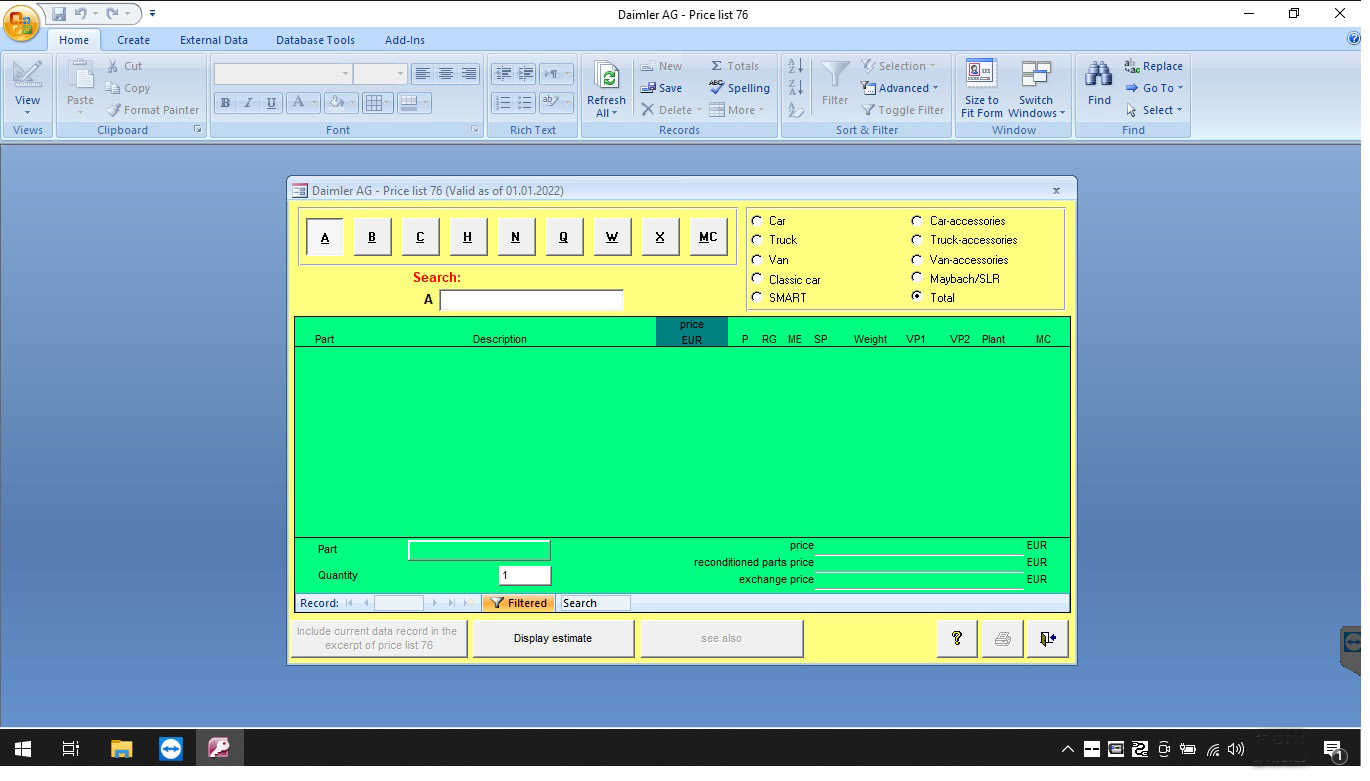Switch to the External Data tab

[214, 40]
